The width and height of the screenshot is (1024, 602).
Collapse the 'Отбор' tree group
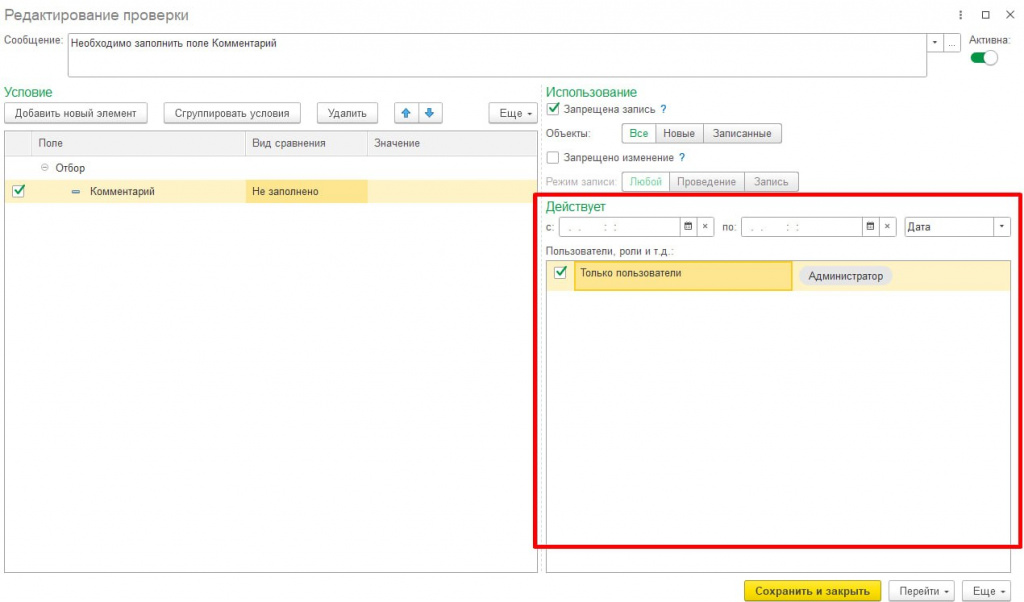pos(44,168)
